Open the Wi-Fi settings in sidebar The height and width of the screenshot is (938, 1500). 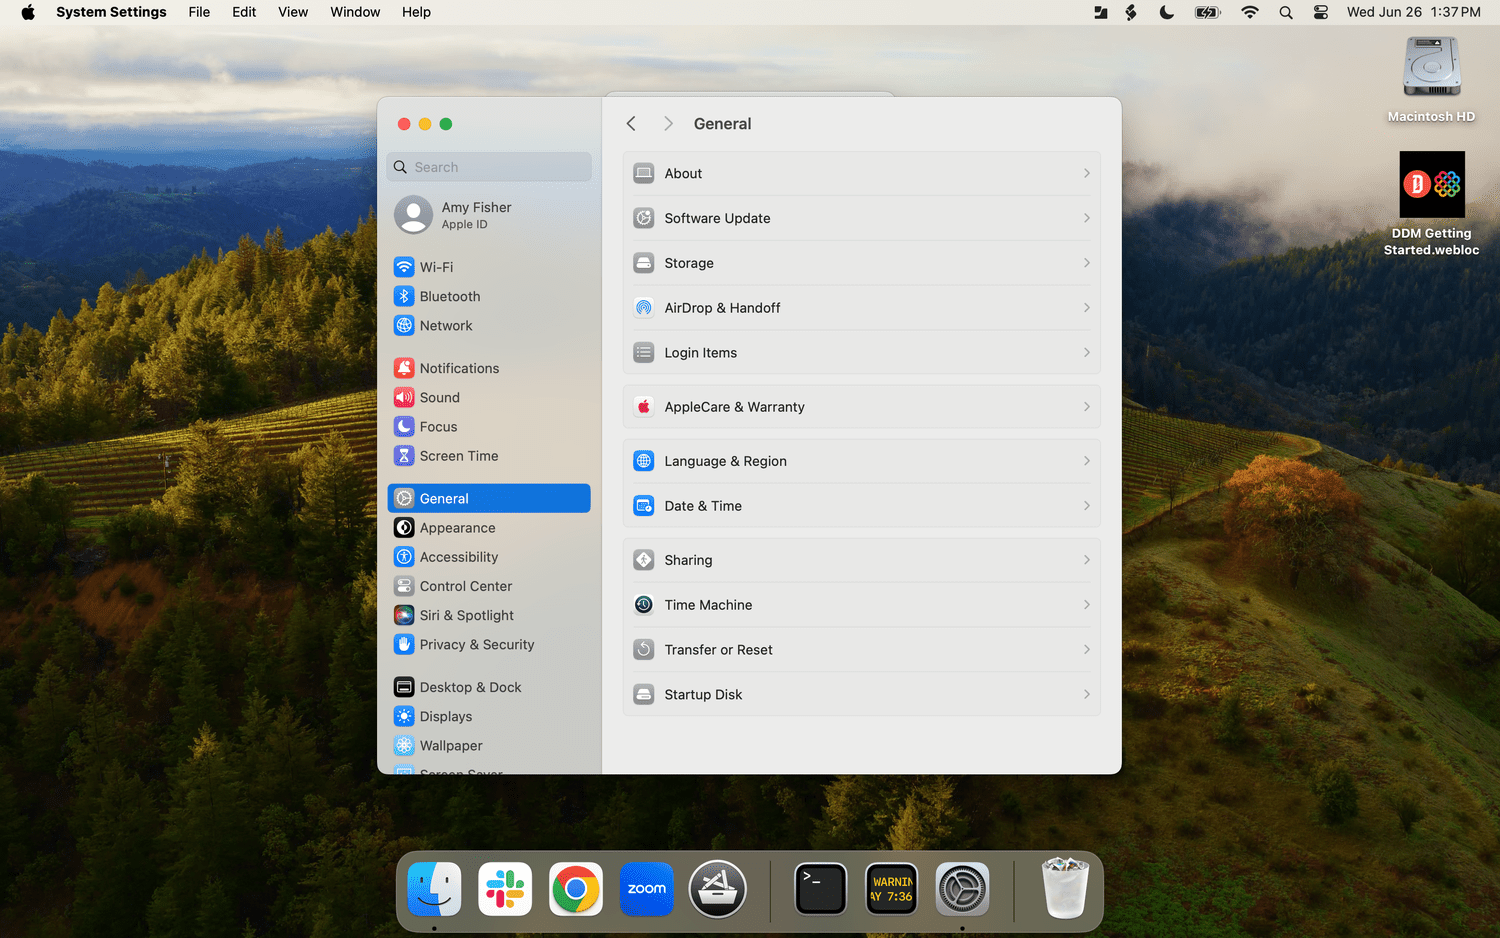[x=436, y=267]
